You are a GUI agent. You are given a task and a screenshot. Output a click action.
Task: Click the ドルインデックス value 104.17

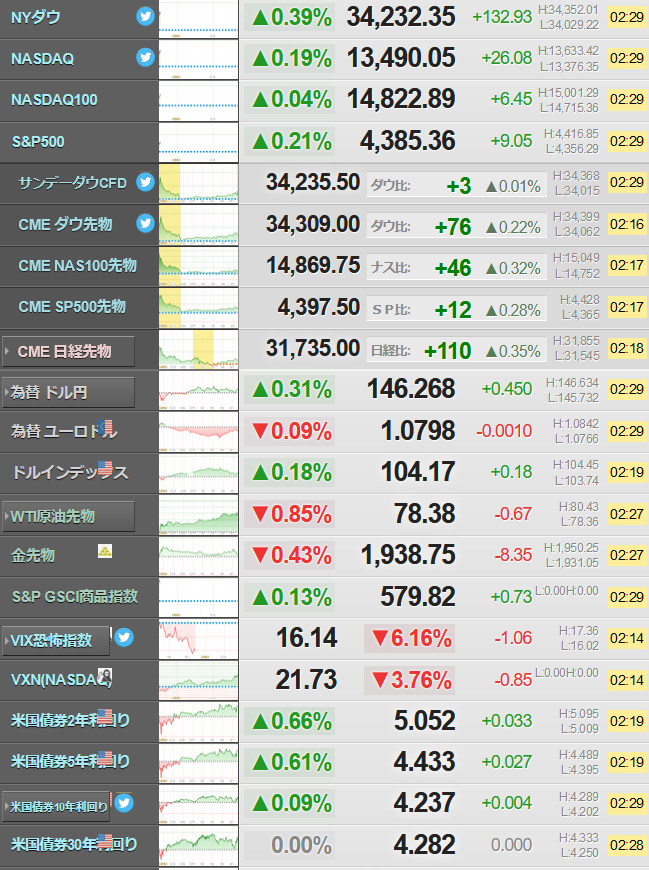tap(418, 472)
